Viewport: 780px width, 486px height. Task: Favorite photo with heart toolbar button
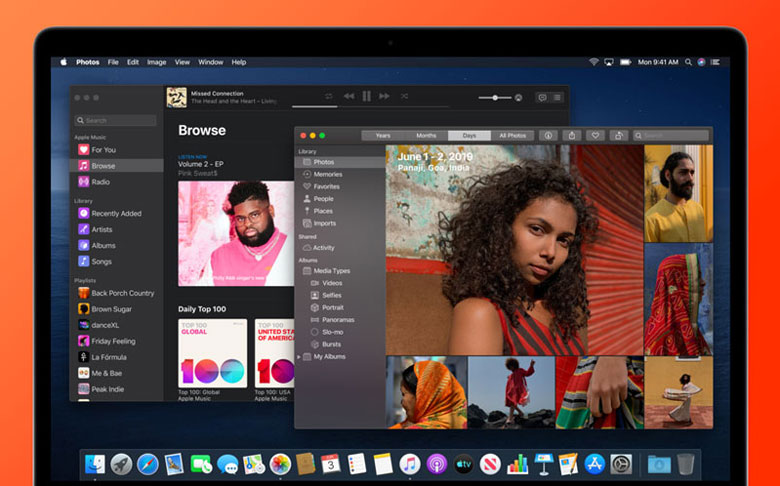[595, 135]
